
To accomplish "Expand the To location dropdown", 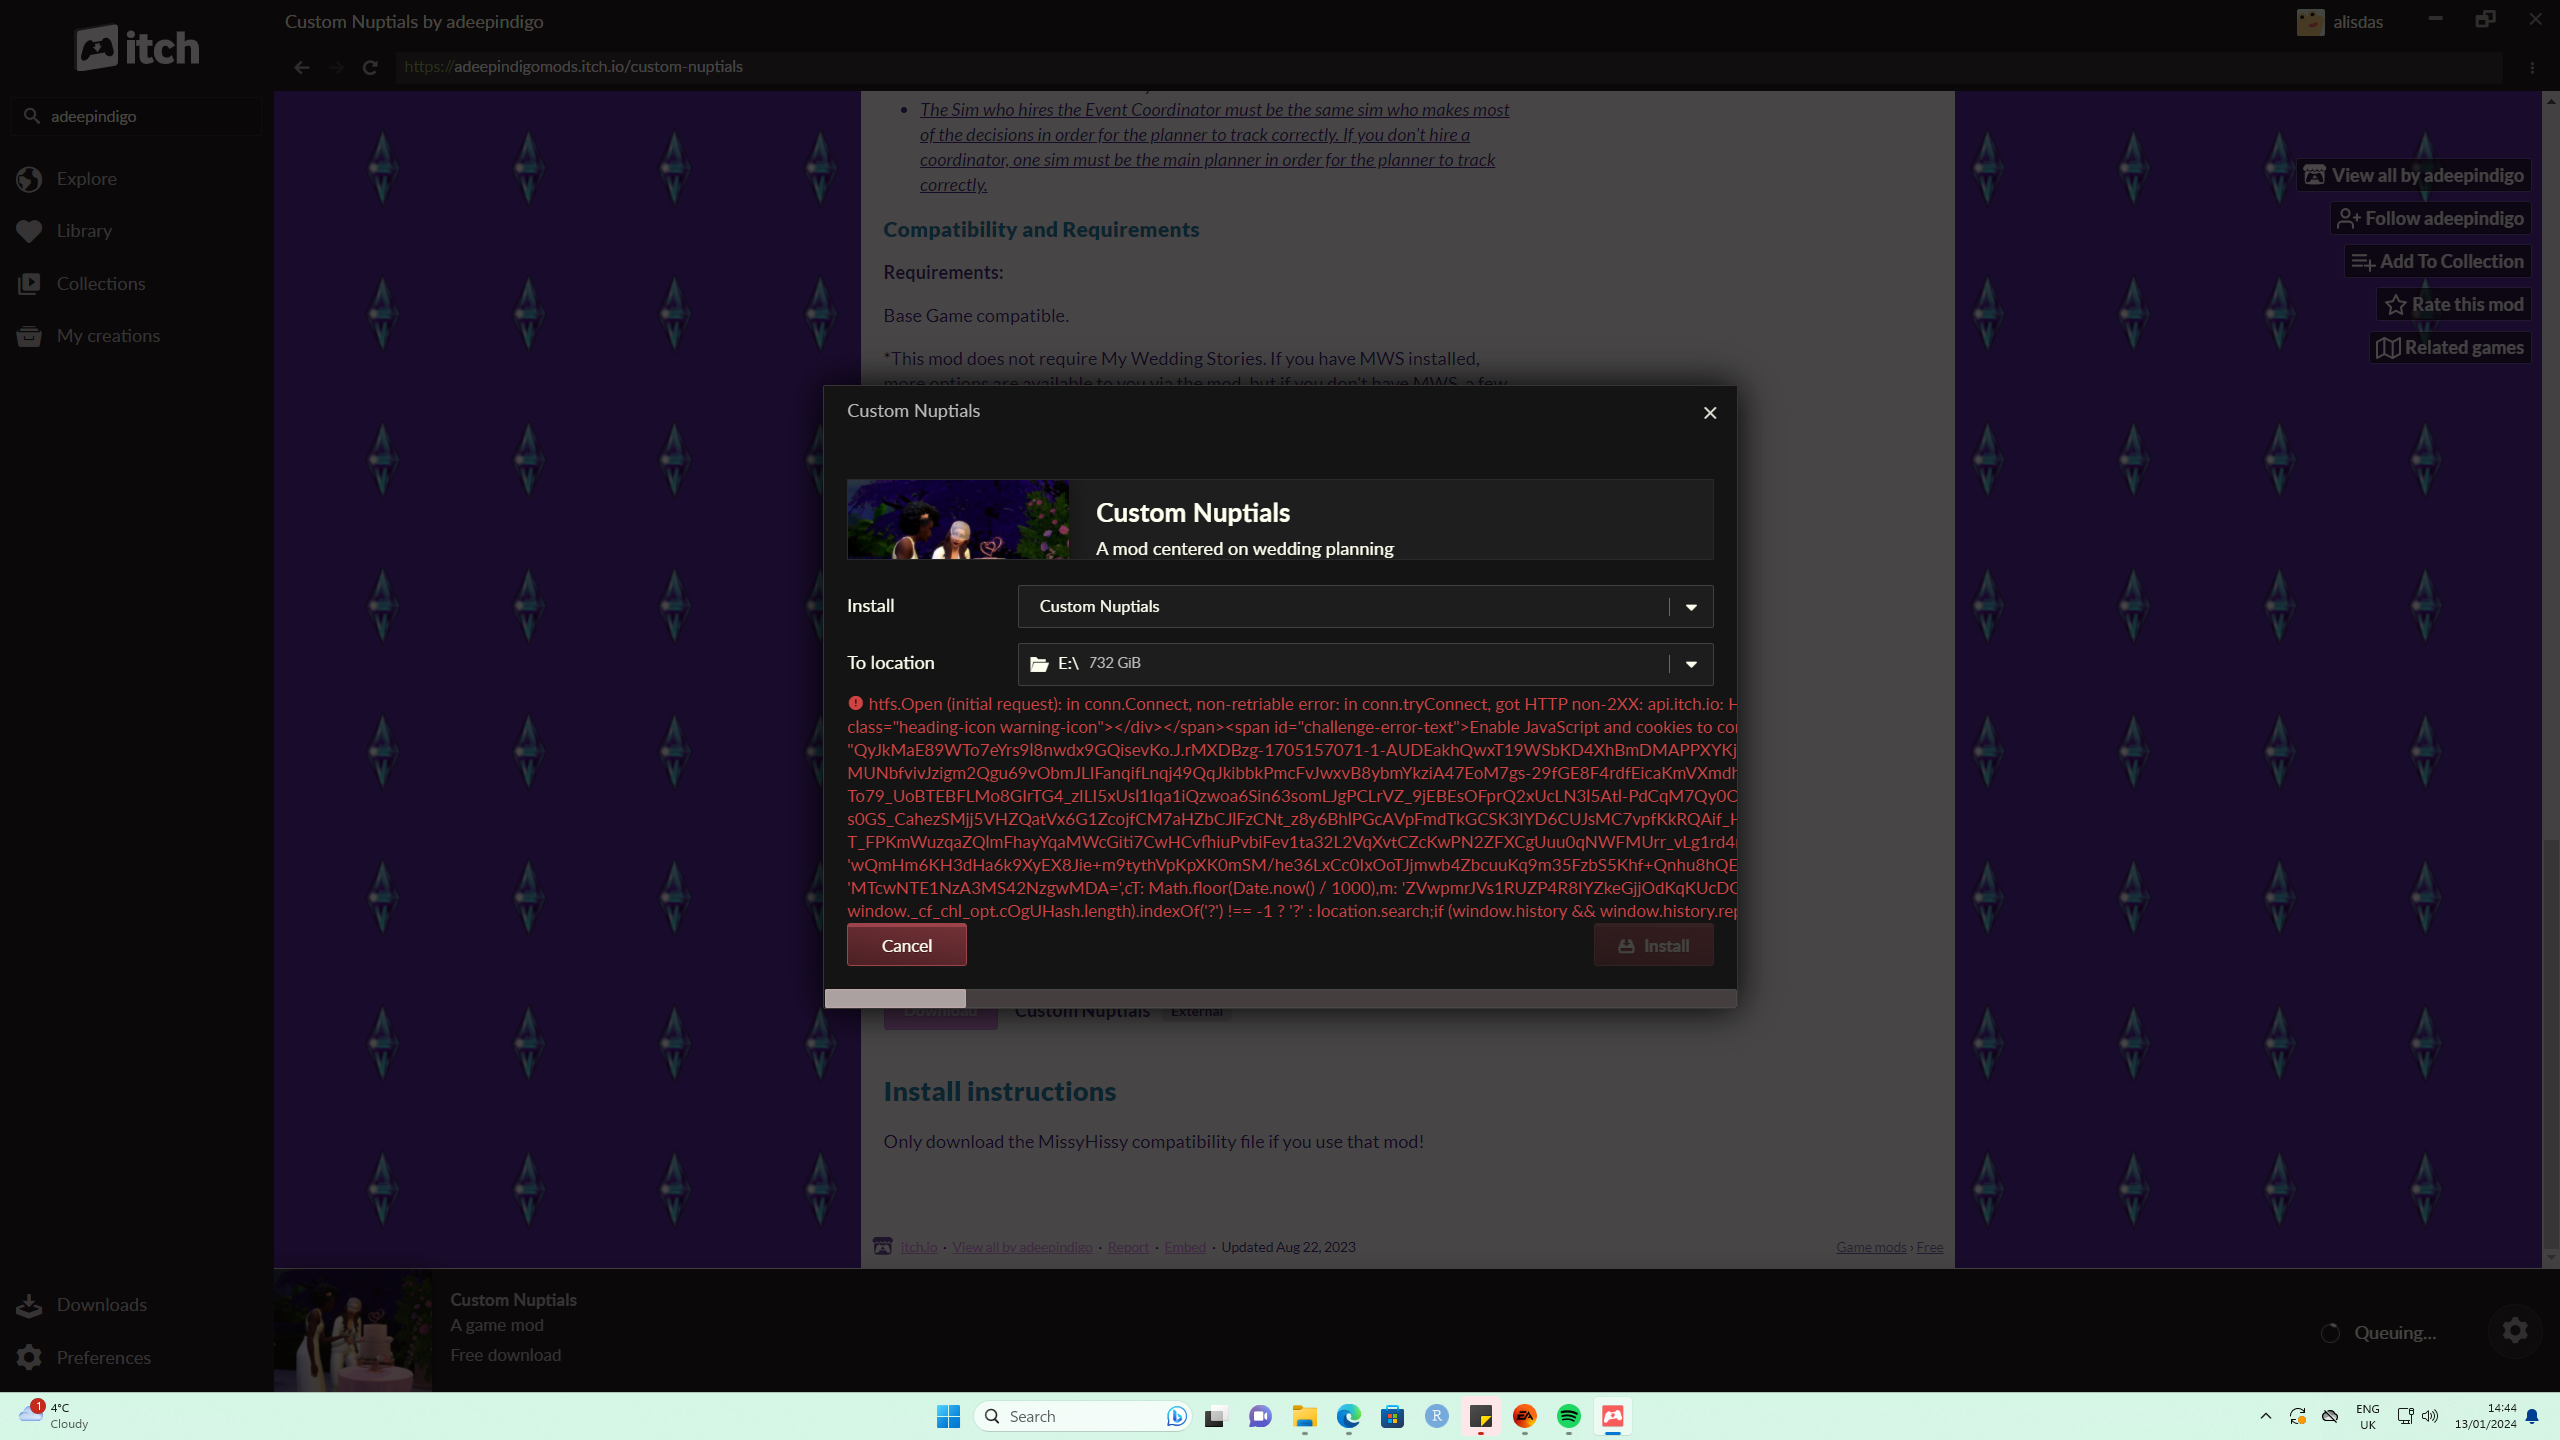I will (x=1691, y=664).
